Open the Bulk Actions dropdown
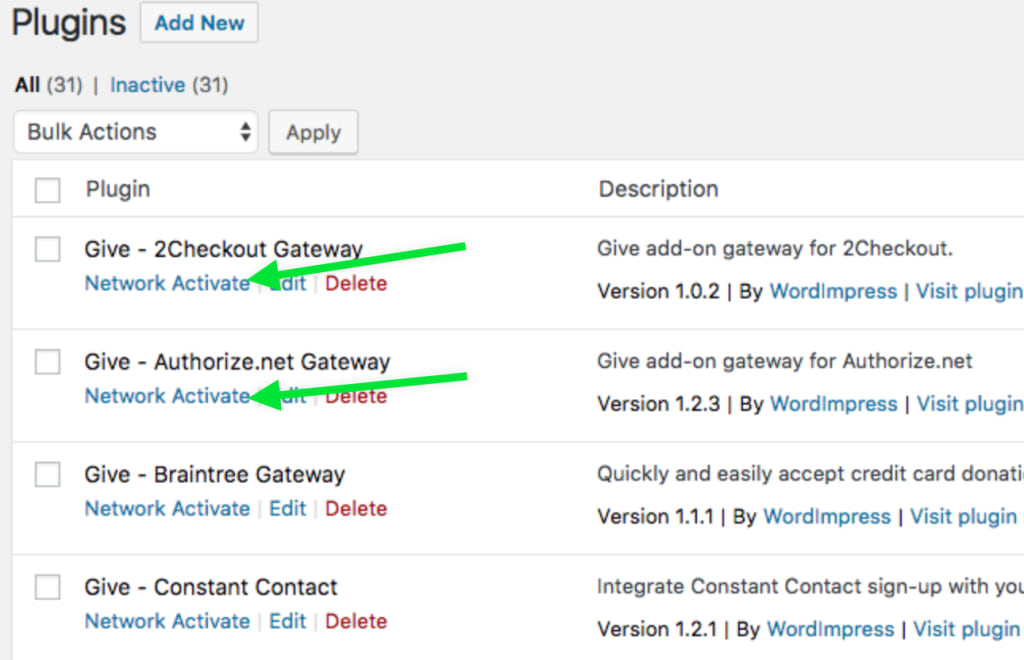This screenshot has width=1024, height=660. coord(135,132)
